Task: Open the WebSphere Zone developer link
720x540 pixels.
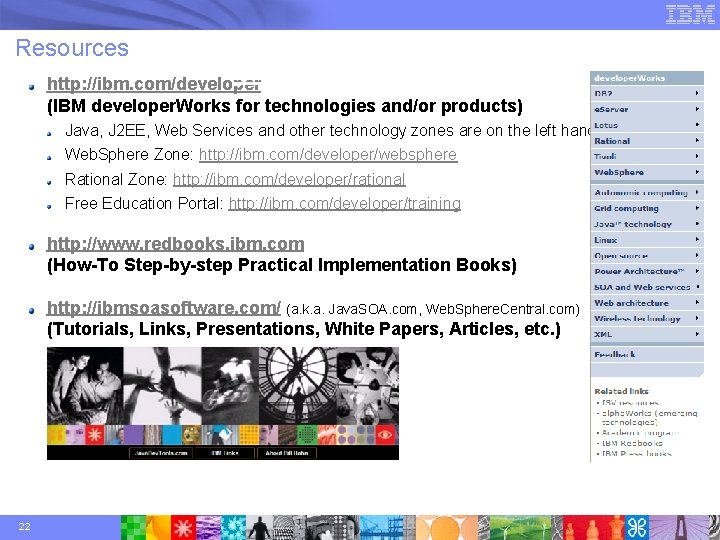Action: click(x=328, y=154)
